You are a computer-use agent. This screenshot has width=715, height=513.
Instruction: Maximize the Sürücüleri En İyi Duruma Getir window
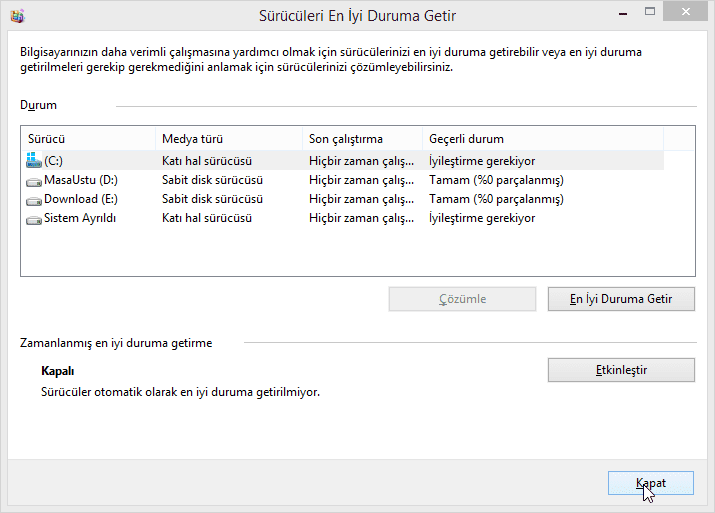click(x=650, y=11)
